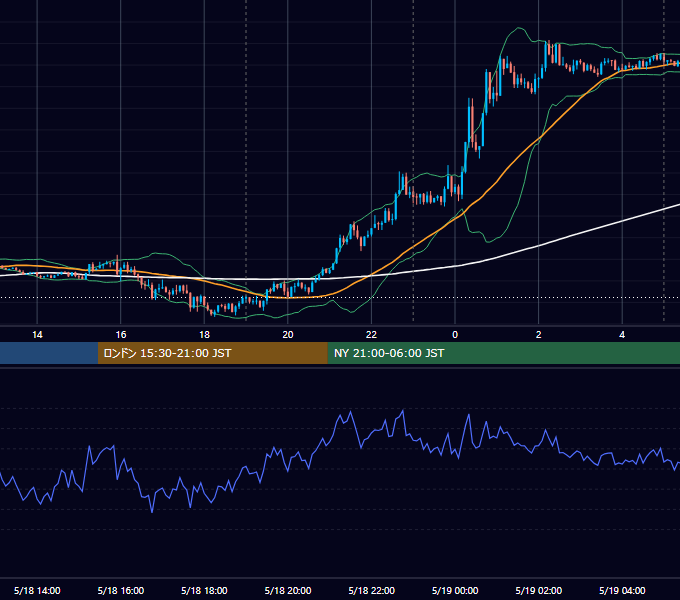Click hour label 20 on price chart axis
Image resolution: width=680 pixels, height=600 pixels.
(288, 335)
